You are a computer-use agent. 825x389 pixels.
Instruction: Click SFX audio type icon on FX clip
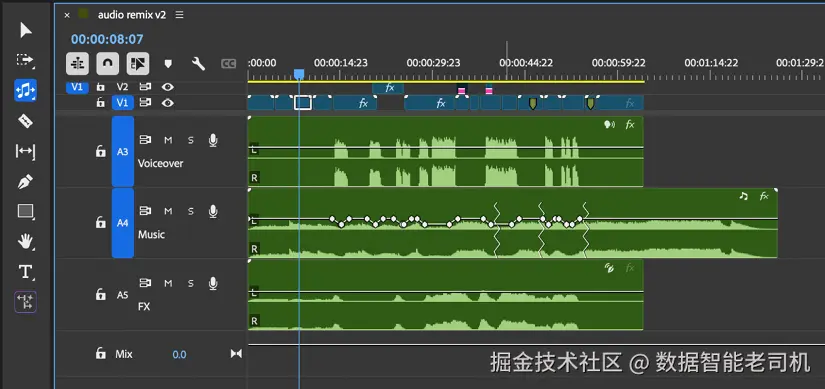609,268
